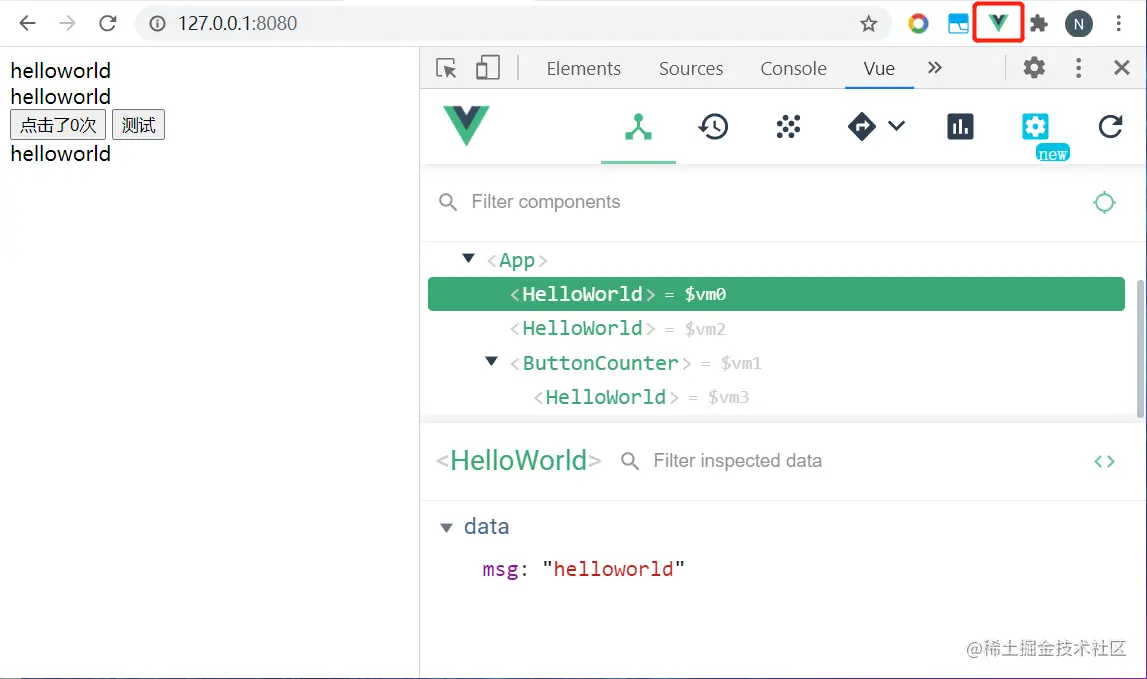Click the Vue.js extension icon in toolbar

coord(998,23)
